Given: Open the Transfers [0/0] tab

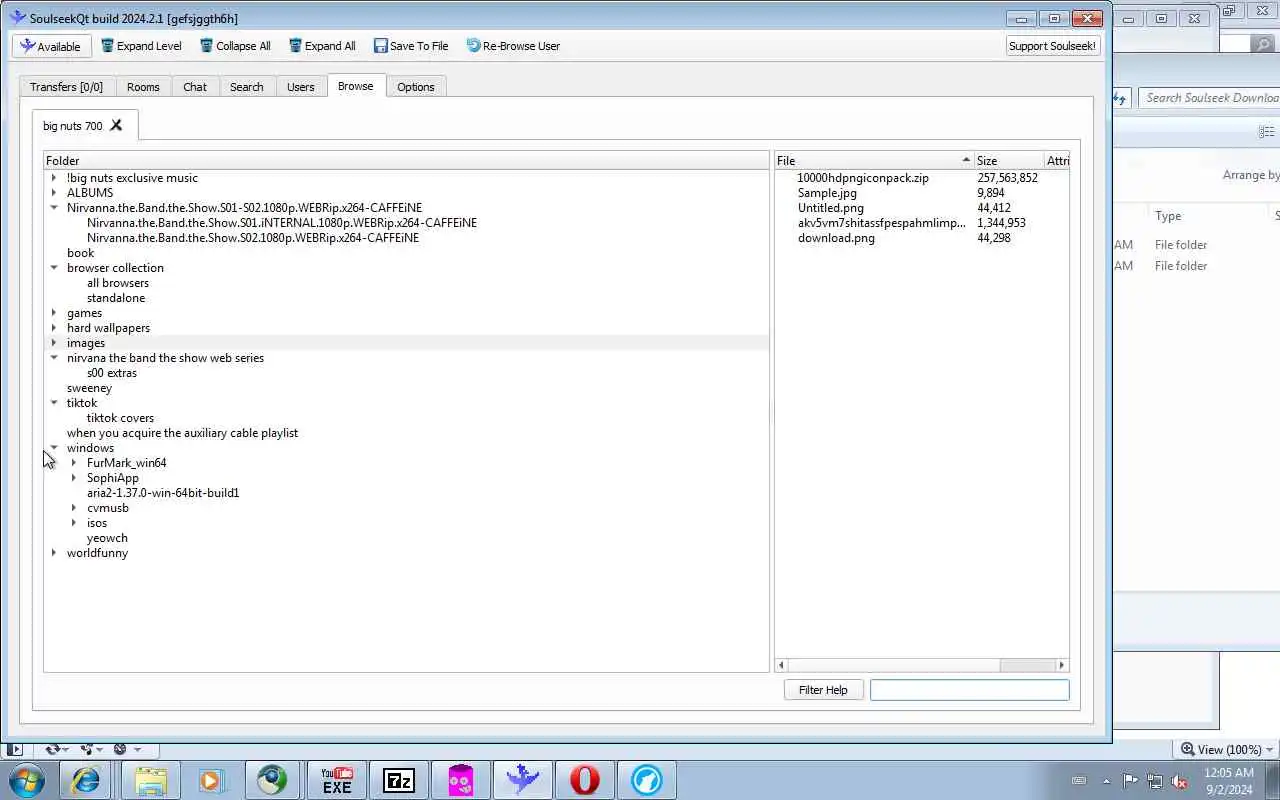Looking at the screenshot, I should (66, 87).
